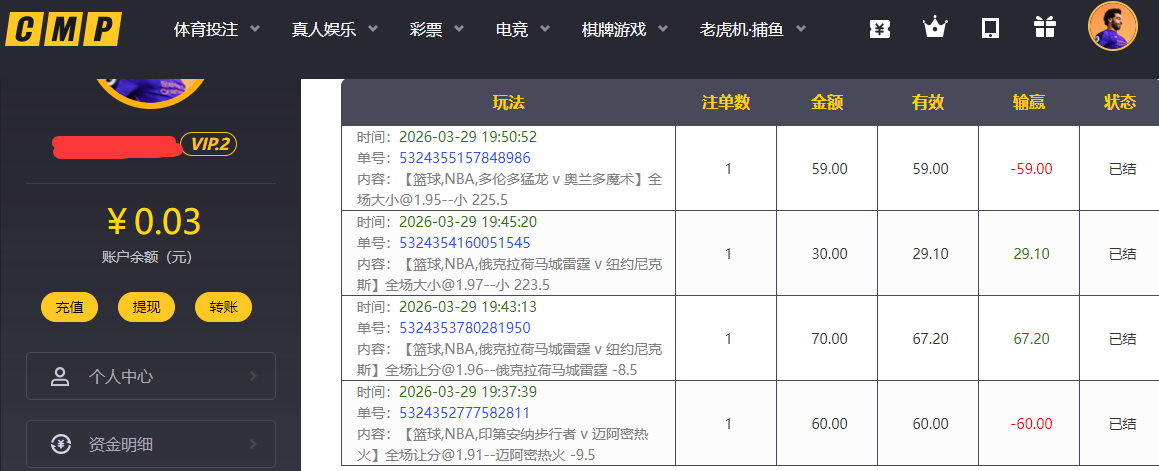Viewport: 1159px width, 471px height.
Task: Click 已结 status in the 60.00 row
Action: [x=1123, y=424]
